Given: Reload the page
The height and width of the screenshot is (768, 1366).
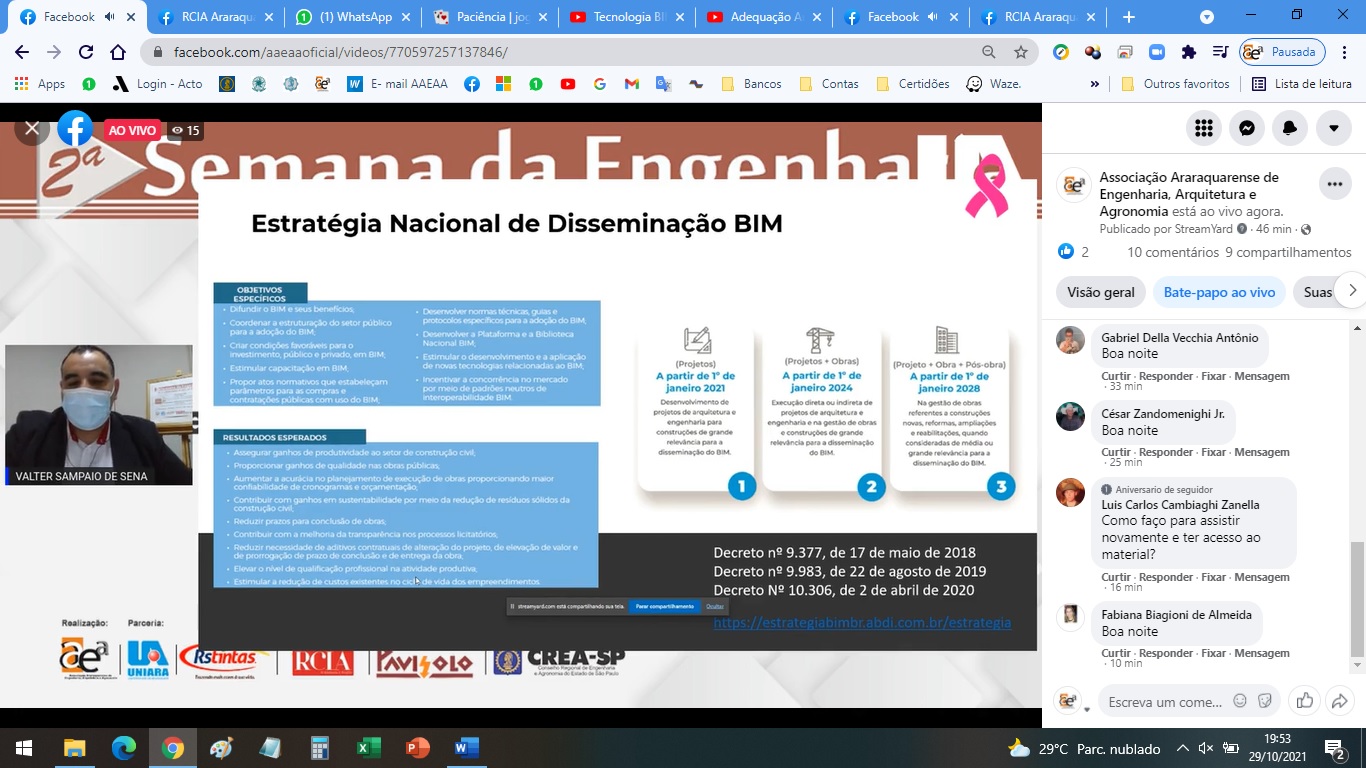Looking at the screenshot, I should click(86, 52).
